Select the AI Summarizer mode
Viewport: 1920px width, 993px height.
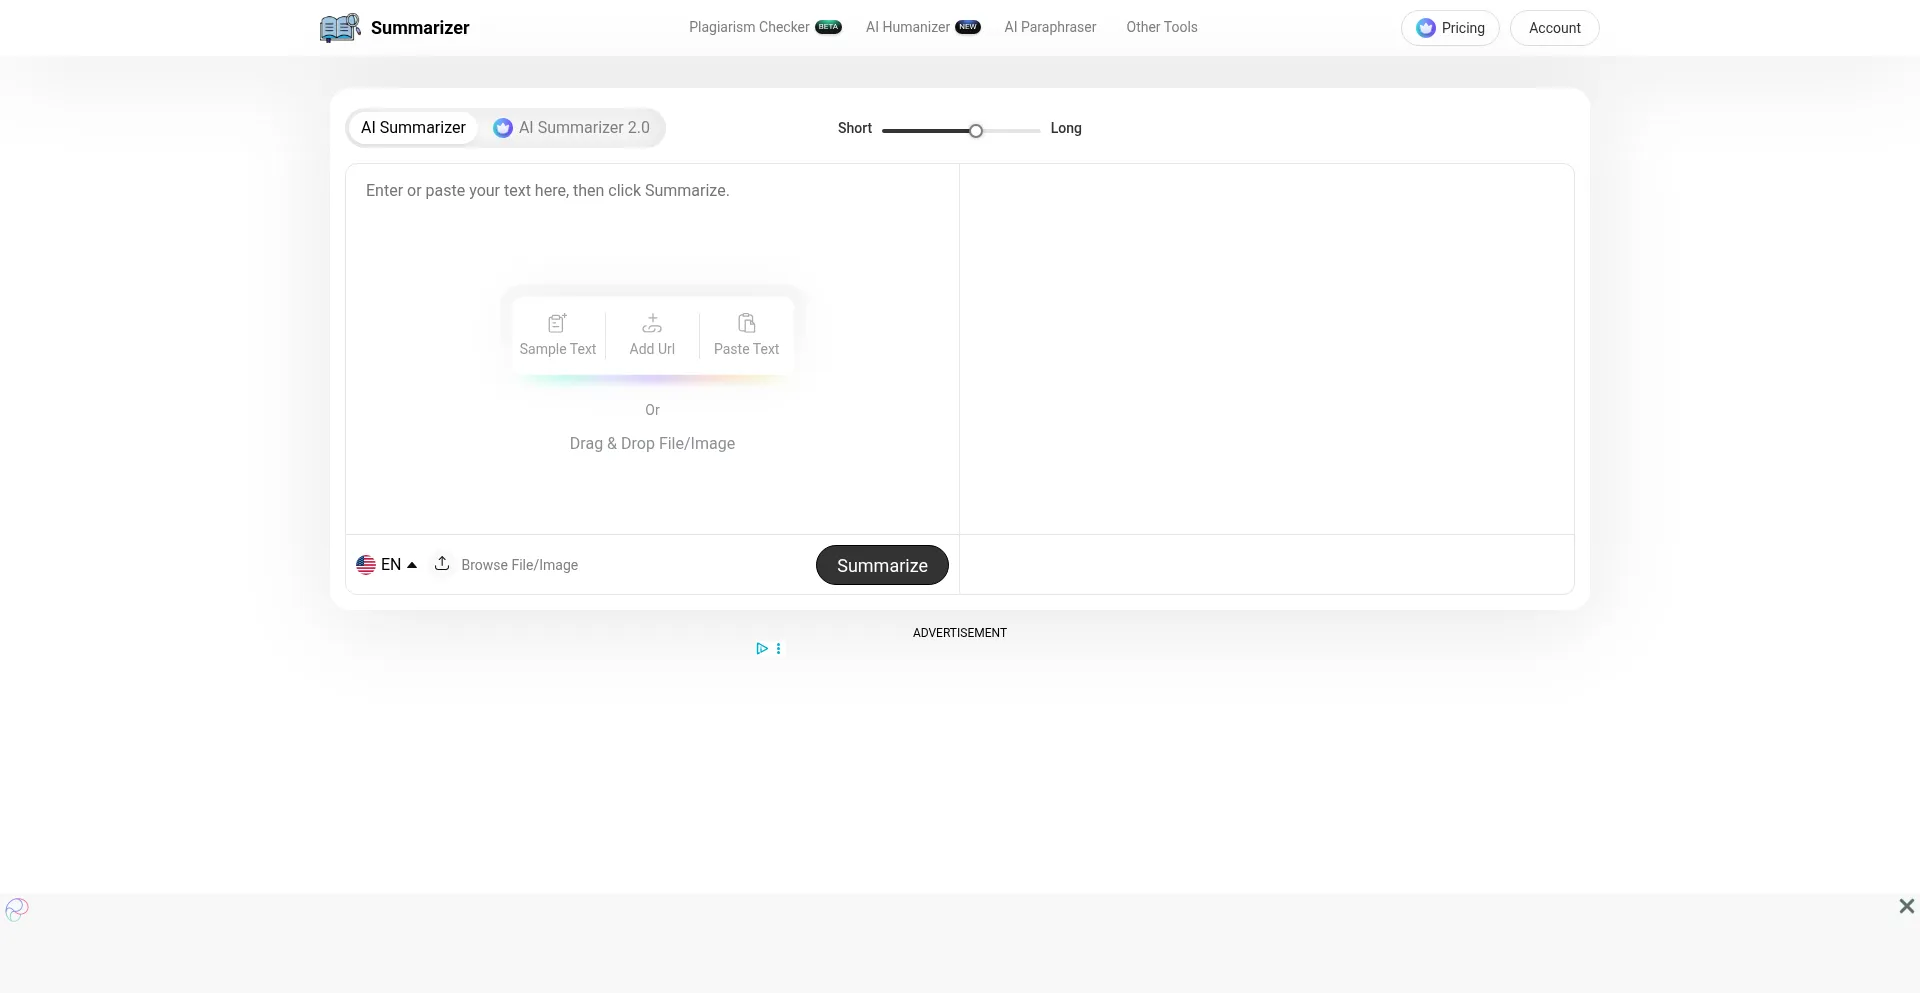point(413,128)
